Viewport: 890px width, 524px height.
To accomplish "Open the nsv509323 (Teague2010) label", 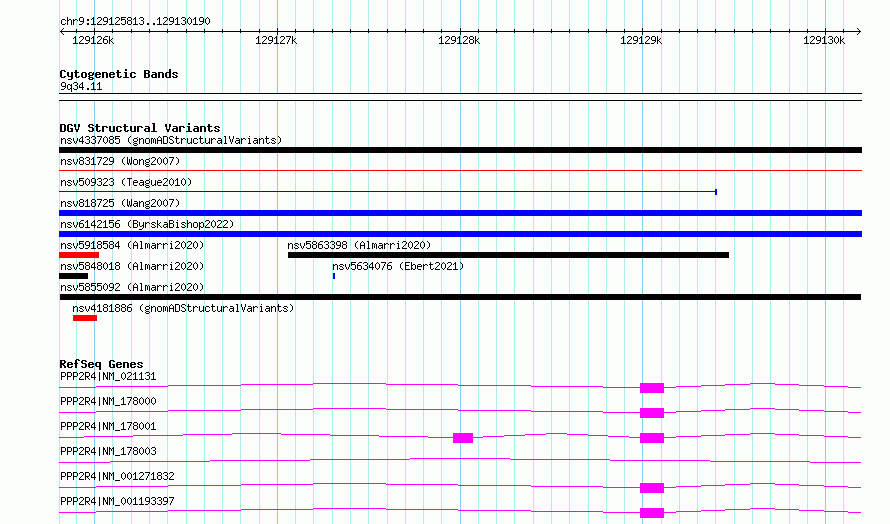I will click(126, 182).
